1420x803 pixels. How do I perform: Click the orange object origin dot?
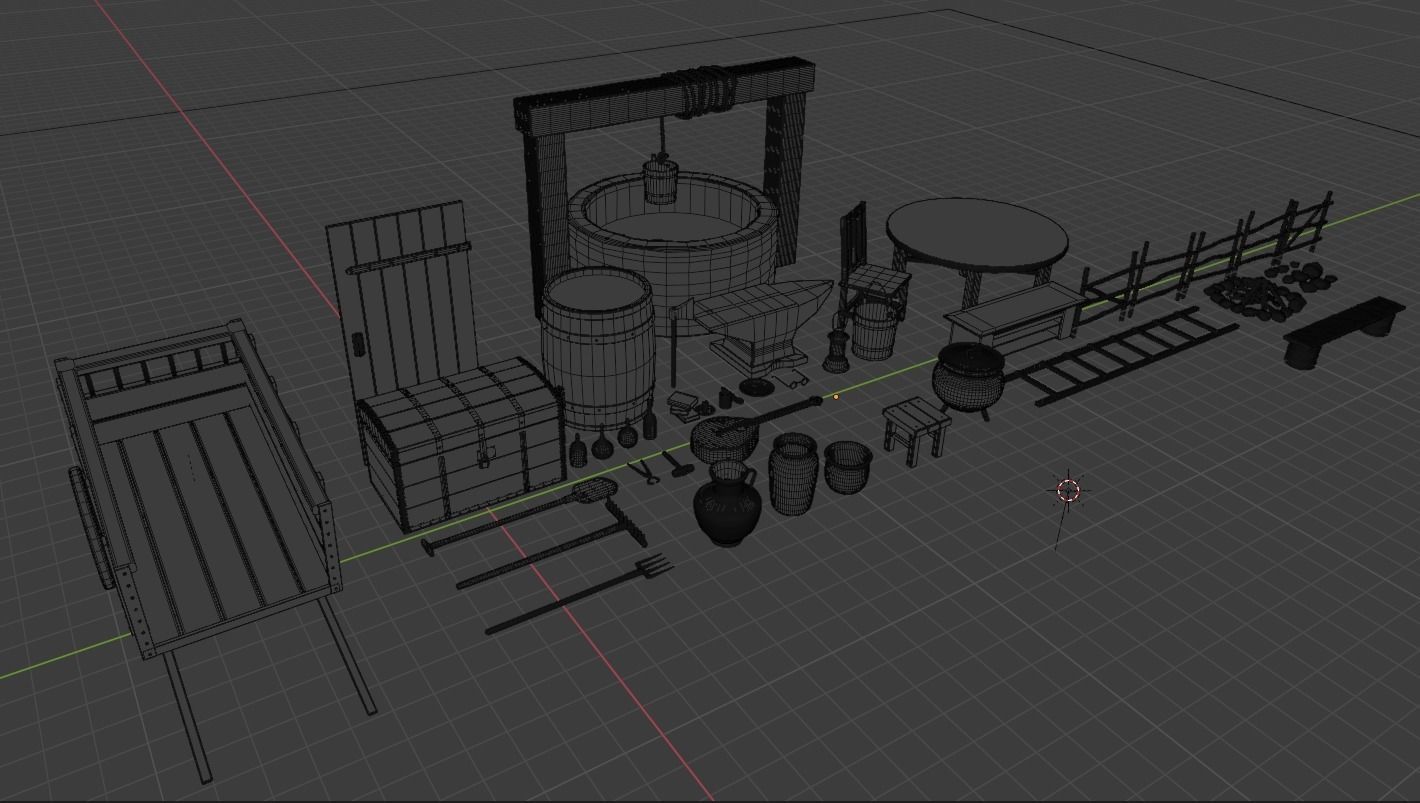[x=836, y=397]
